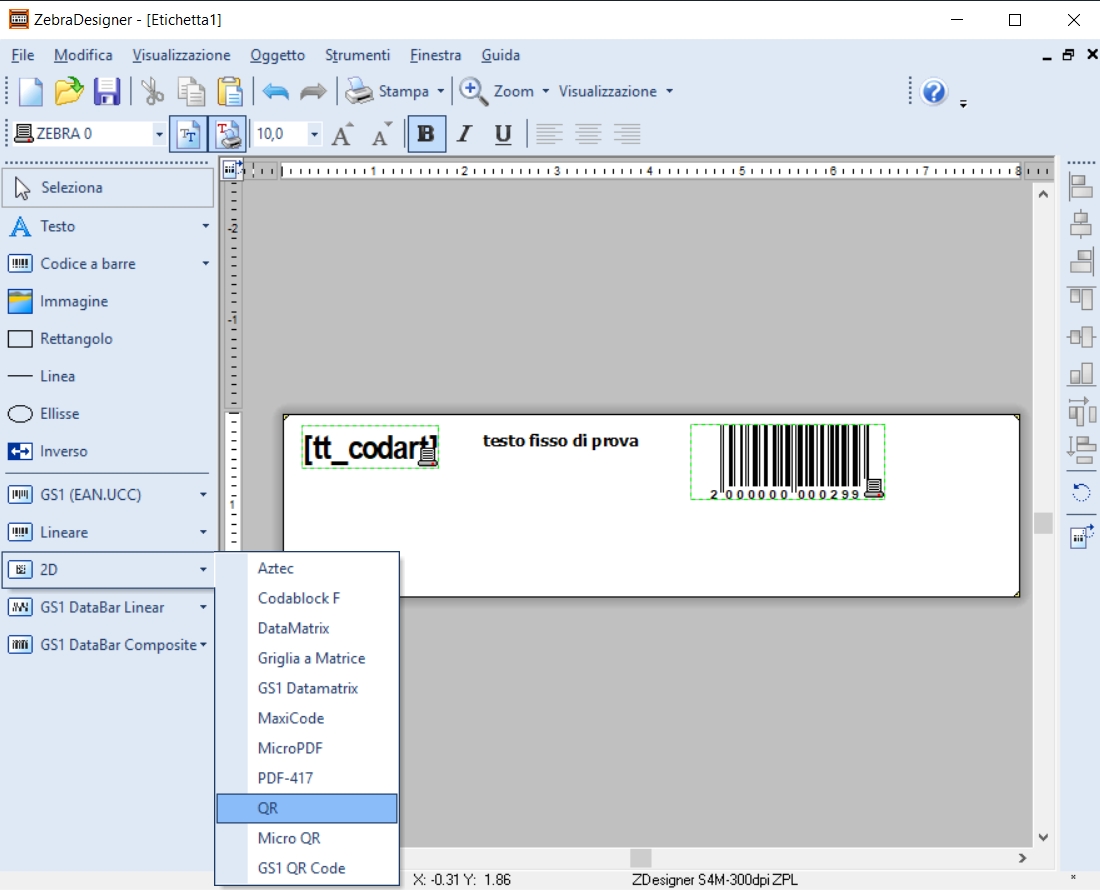The width and height of the screenshot is (1100, 890).
Task: Click the Seleziona tool button
Action: click(x=108, y=187)
